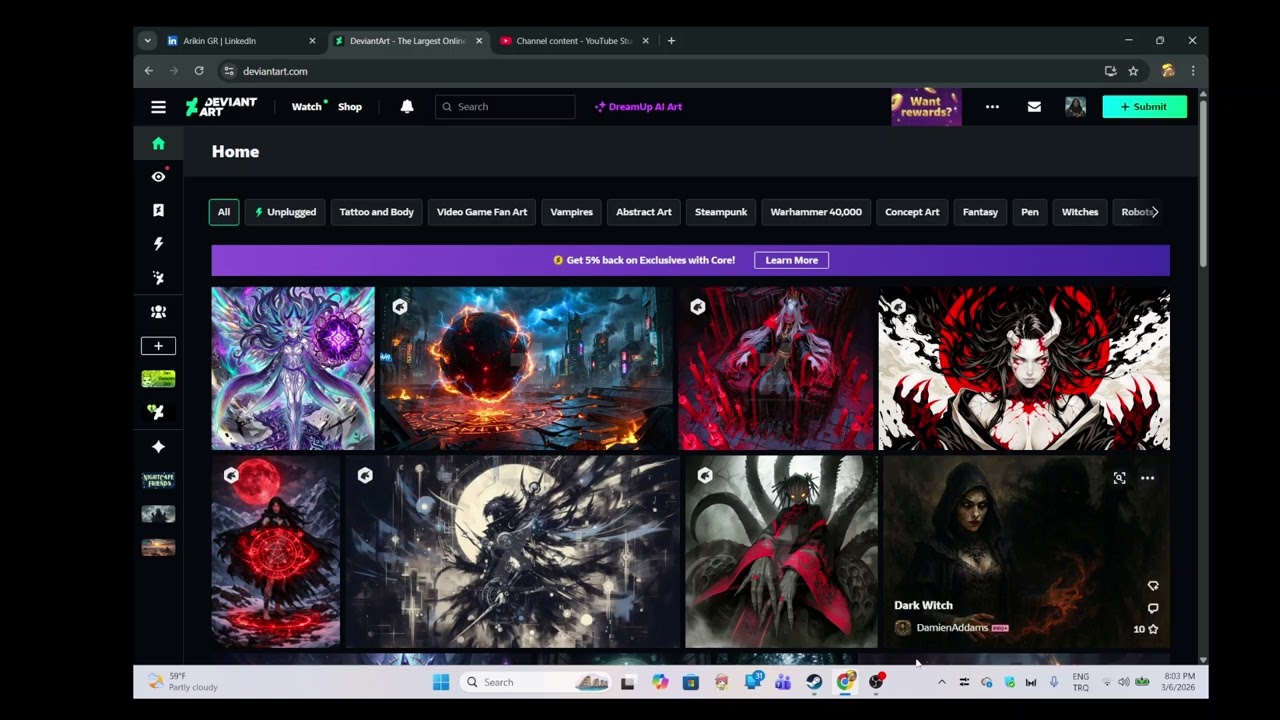Open the lightning bolt sidebar icon

tap(158, 244)
